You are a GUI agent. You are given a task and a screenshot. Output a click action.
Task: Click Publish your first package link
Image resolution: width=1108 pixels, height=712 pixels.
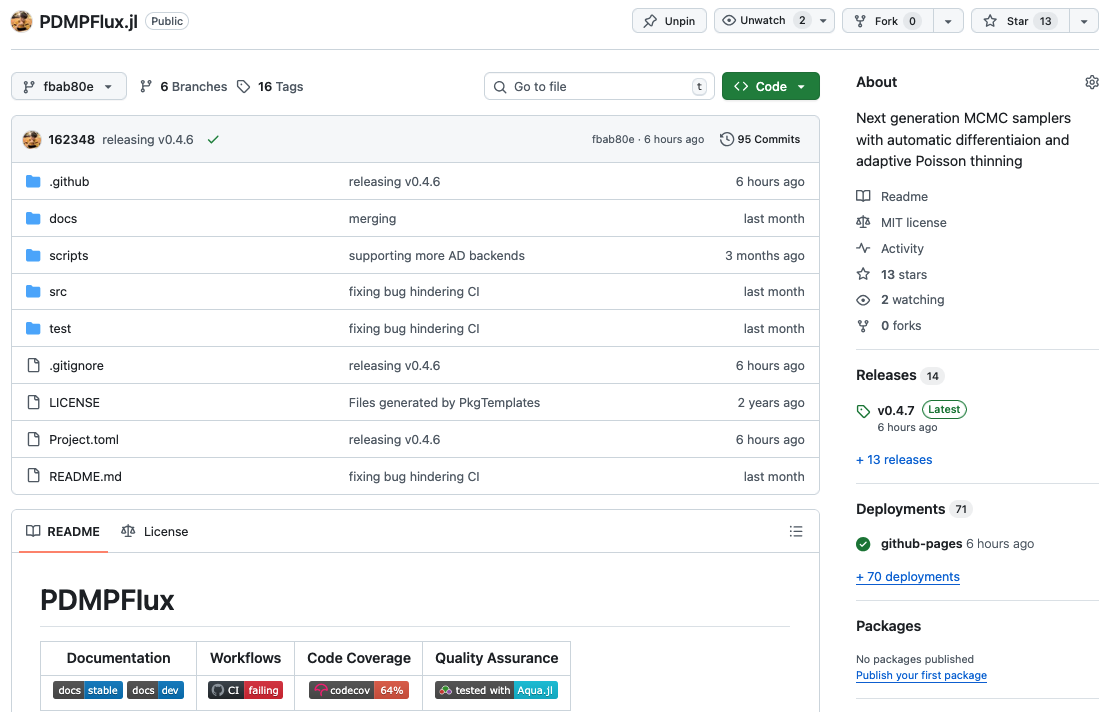point(921,676)
